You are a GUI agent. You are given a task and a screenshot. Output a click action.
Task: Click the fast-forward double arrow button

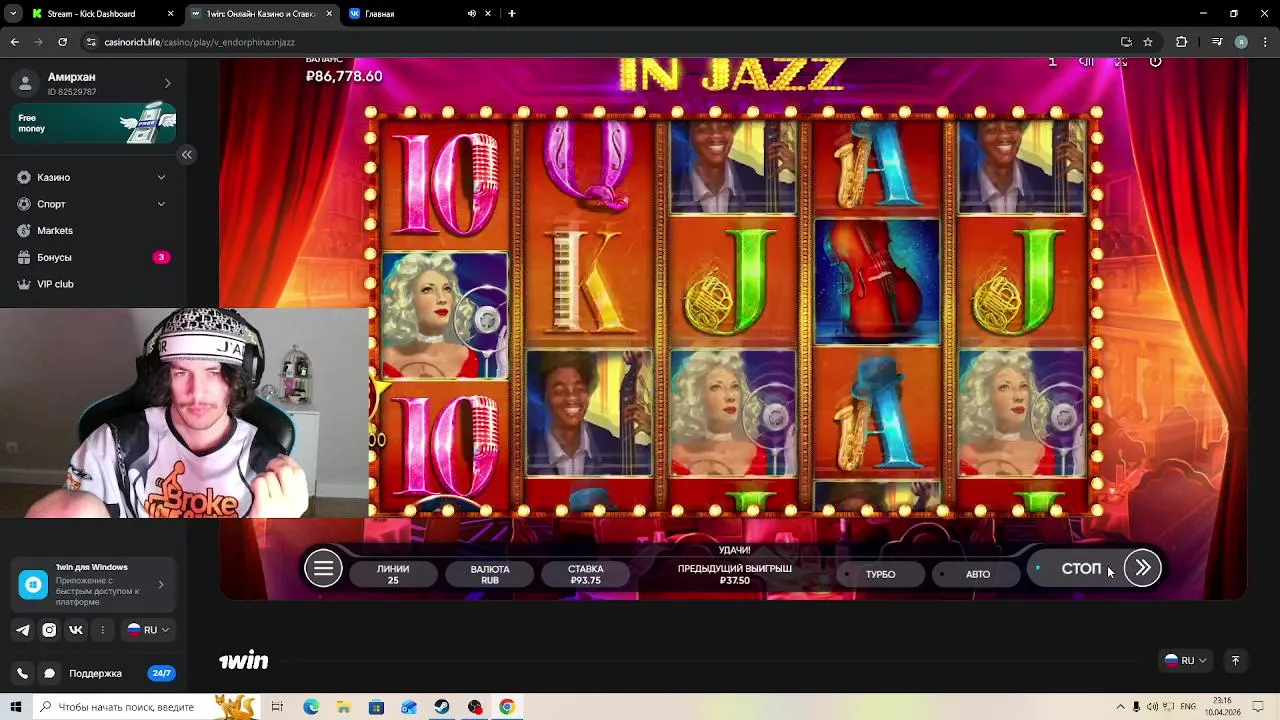tap(1143, 568)
